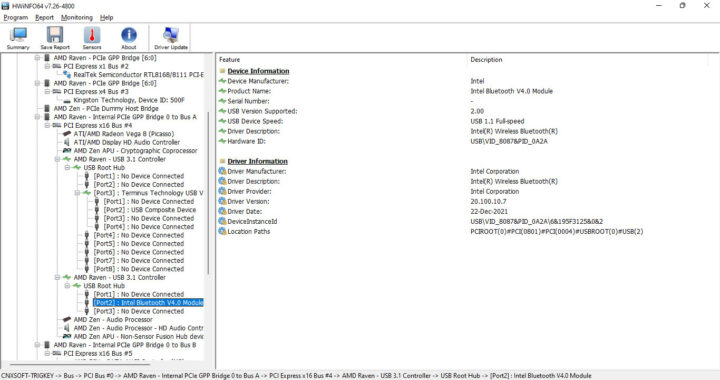Screen dimensions: 720x380
Task: Select Port2 USB Composite Device entry
Action: 150,210
